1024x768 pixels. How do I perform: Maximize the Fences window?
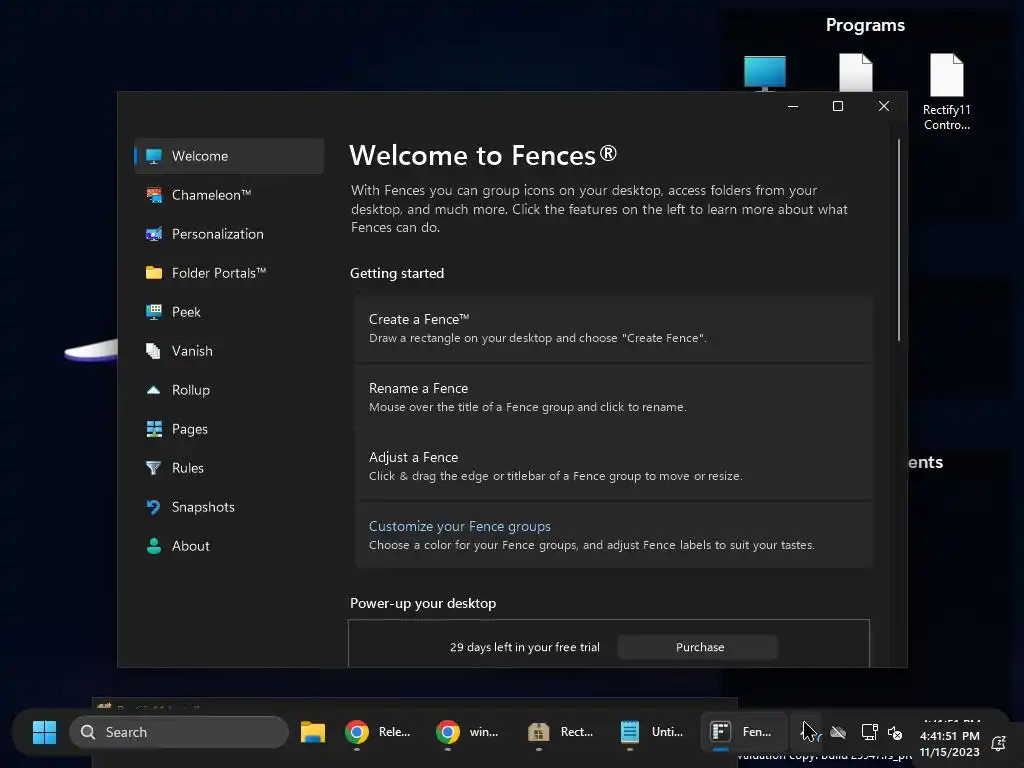point(838,106)
